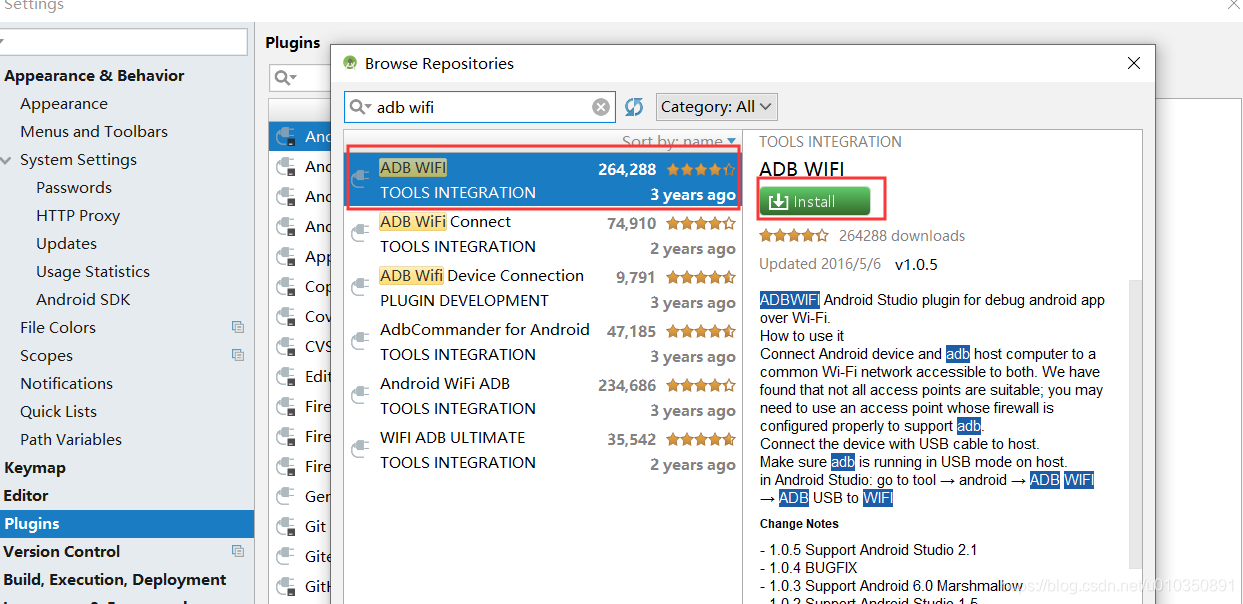Reload the repository list with refresh icon
1243x604 pixels.
coord(633,107)
